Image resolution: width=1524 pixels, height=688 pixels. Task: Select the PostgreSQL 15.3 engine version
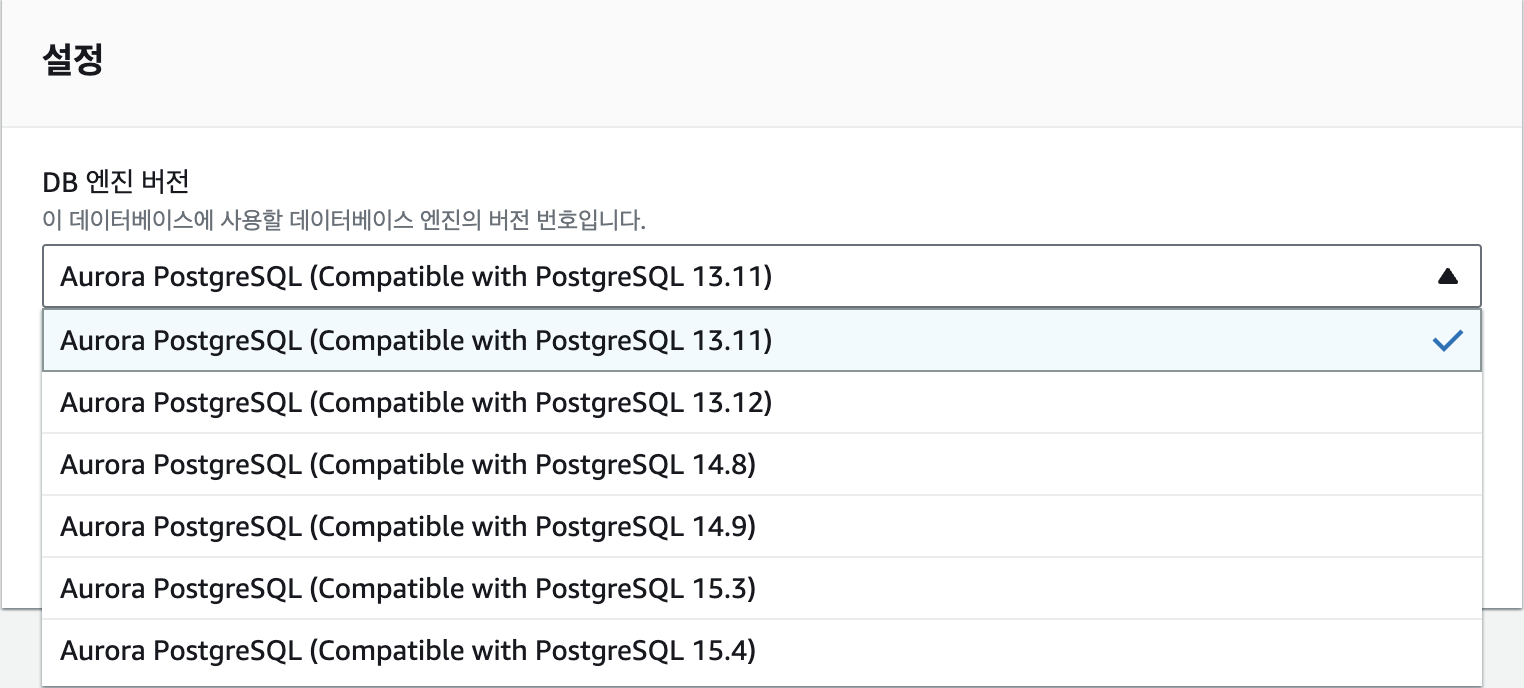pyautogui.click(x=407, y=589)
